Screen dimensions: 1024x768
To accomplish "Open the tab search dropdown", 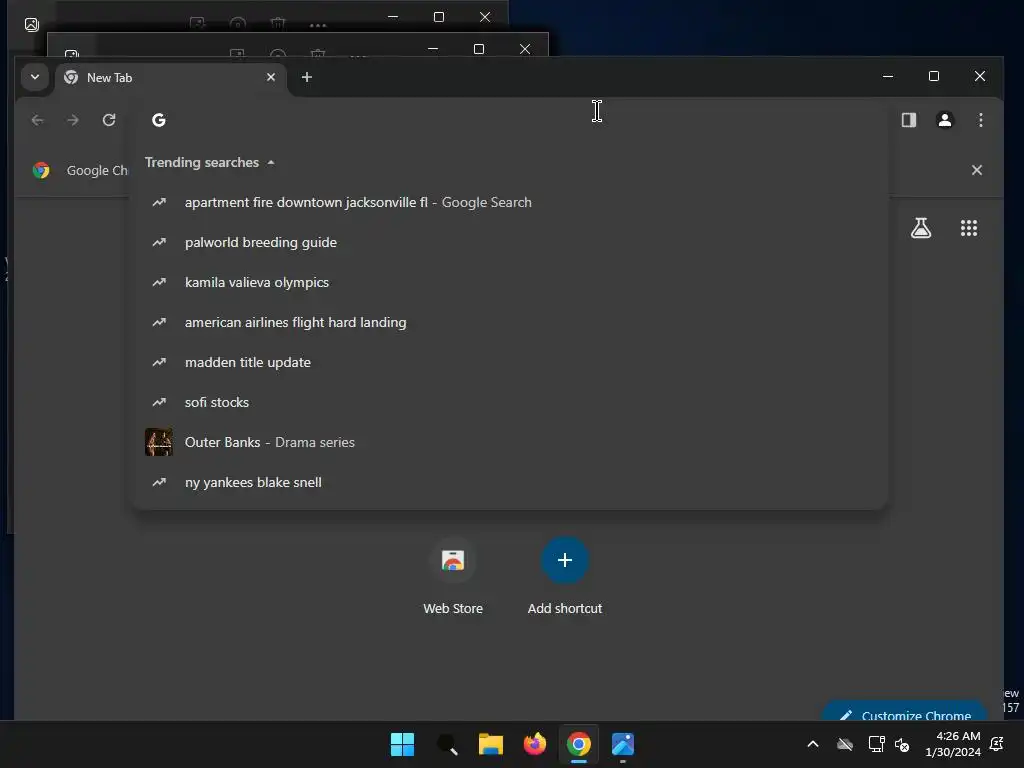I will 35,77.
